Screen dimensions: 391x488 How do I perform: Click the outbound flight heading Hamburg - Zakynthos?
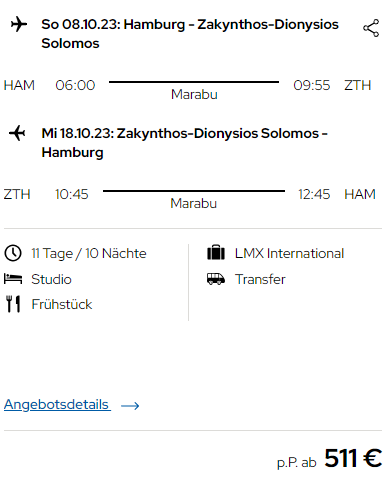(190, 34)
